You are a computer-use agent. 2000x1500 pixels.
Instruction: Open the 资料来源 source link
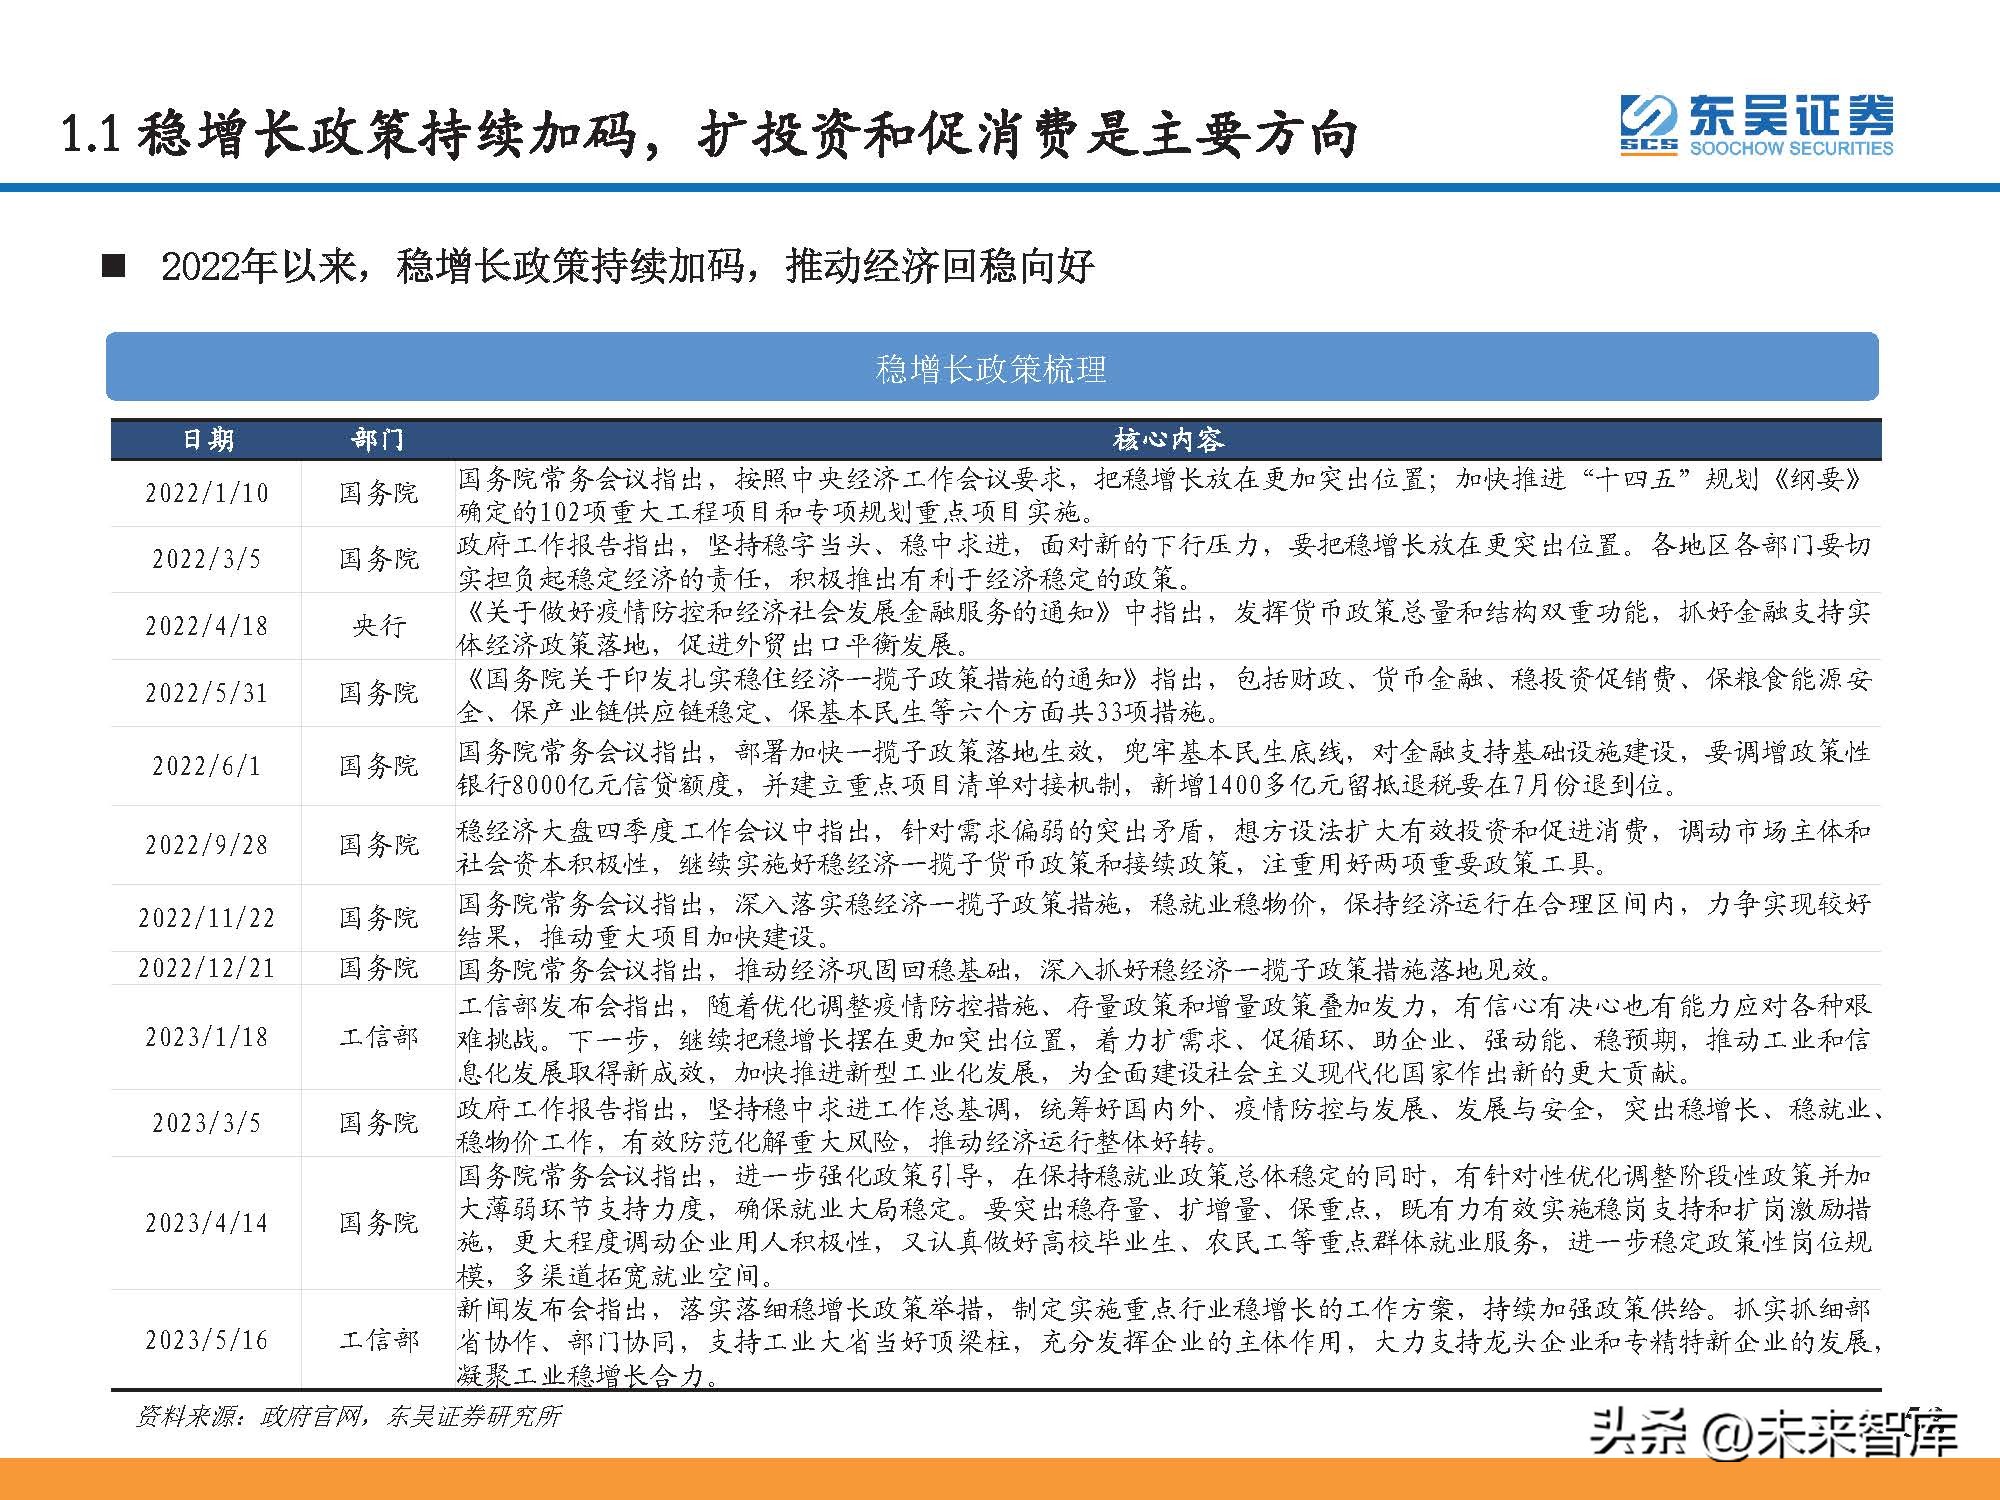point(350,1416)
